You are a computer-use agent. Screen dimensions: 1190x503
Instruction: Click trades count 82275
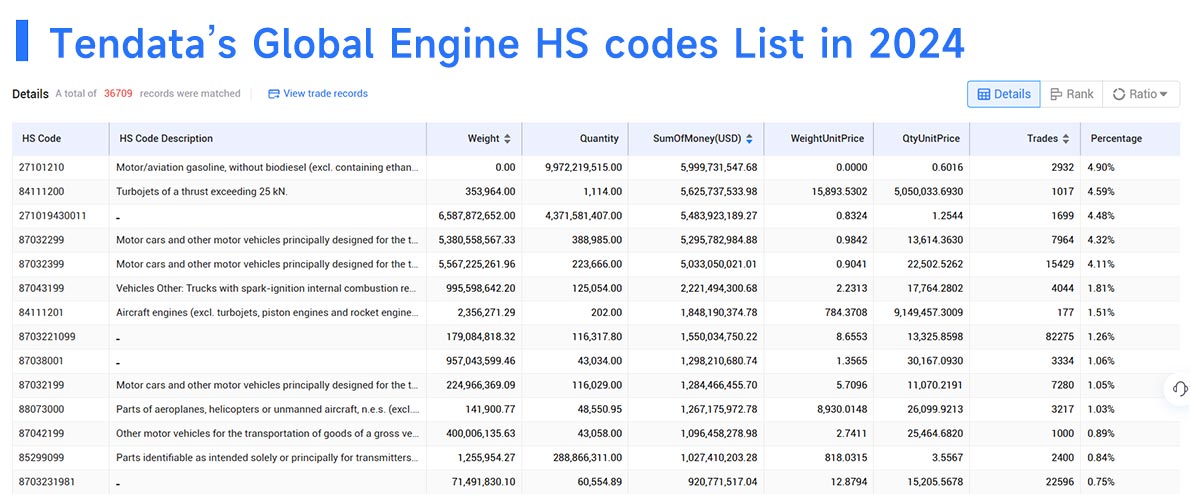pyautogui.click(x=1059, y=336)
